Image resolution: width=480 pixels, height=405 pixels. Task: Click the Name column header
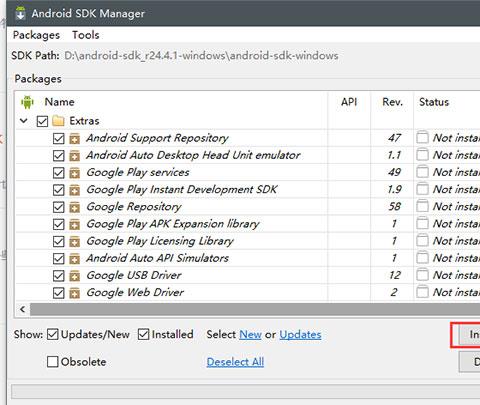[60, 102]
